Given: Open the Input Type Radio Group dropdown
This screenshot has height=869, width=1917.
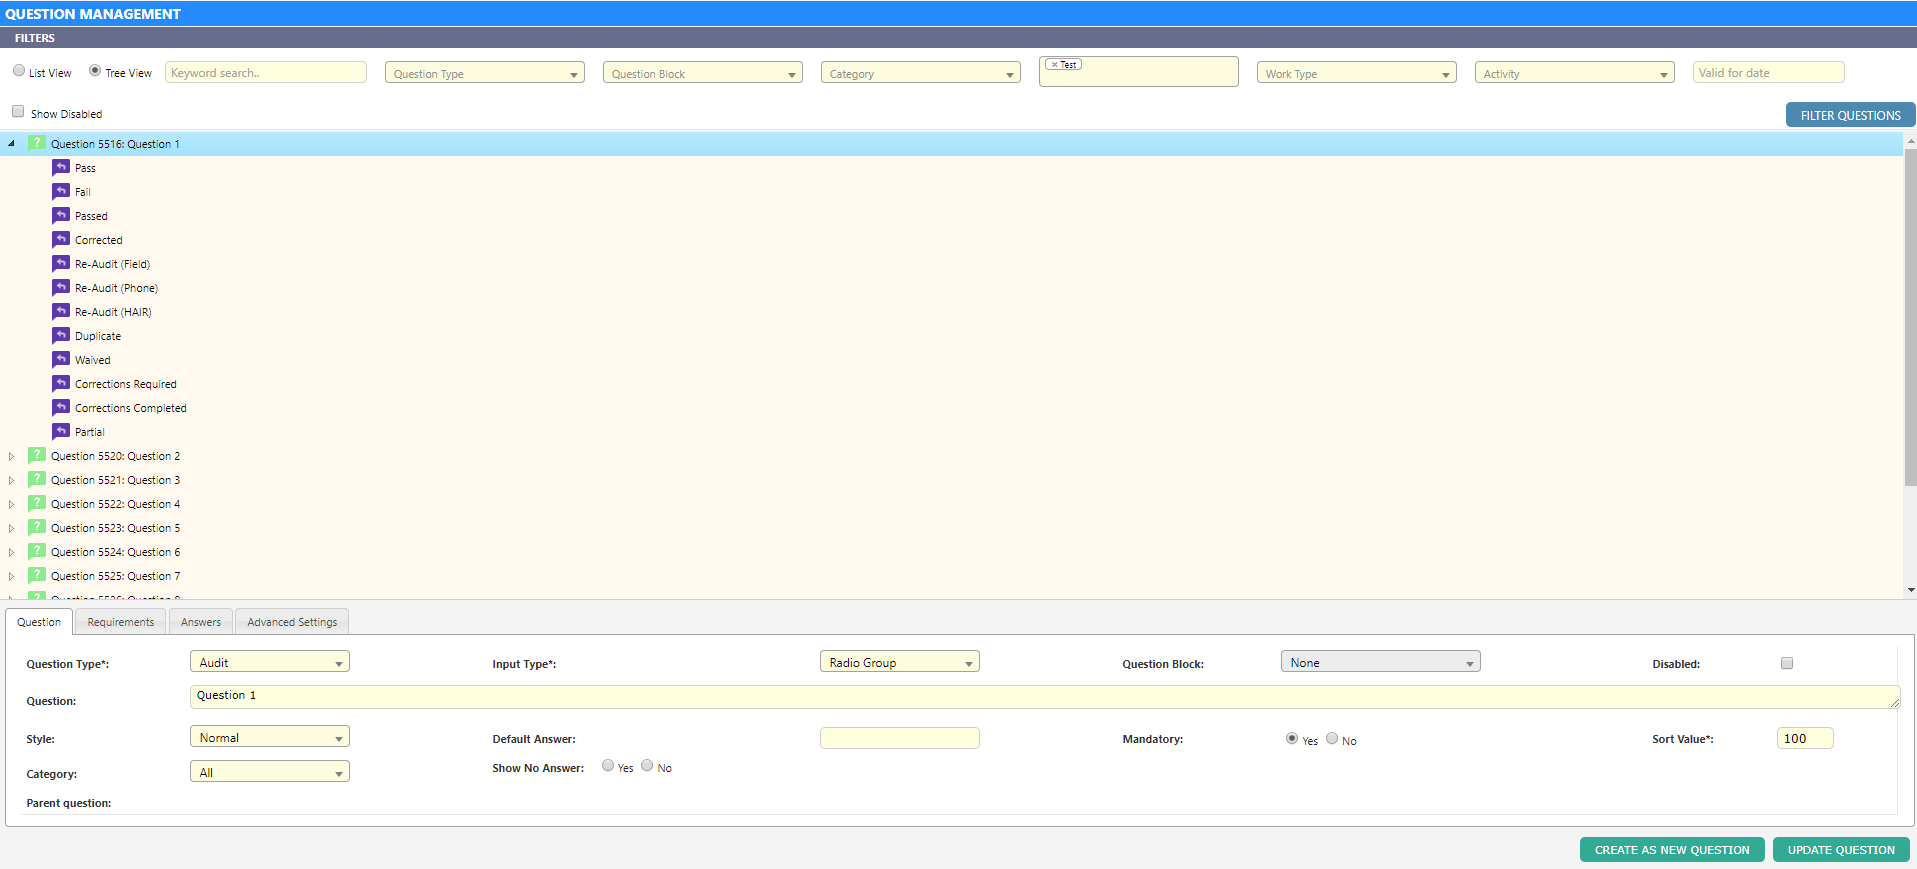Looking at the screenshot, I should (899, 663).
